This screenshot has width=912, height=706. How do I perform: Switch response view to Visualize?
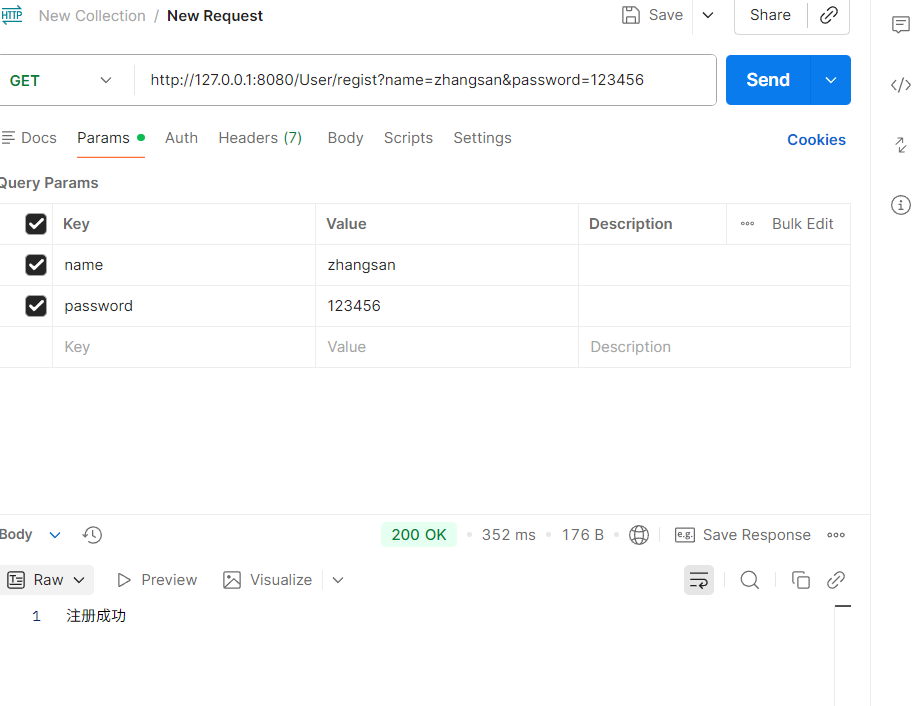tap(268, 580)
